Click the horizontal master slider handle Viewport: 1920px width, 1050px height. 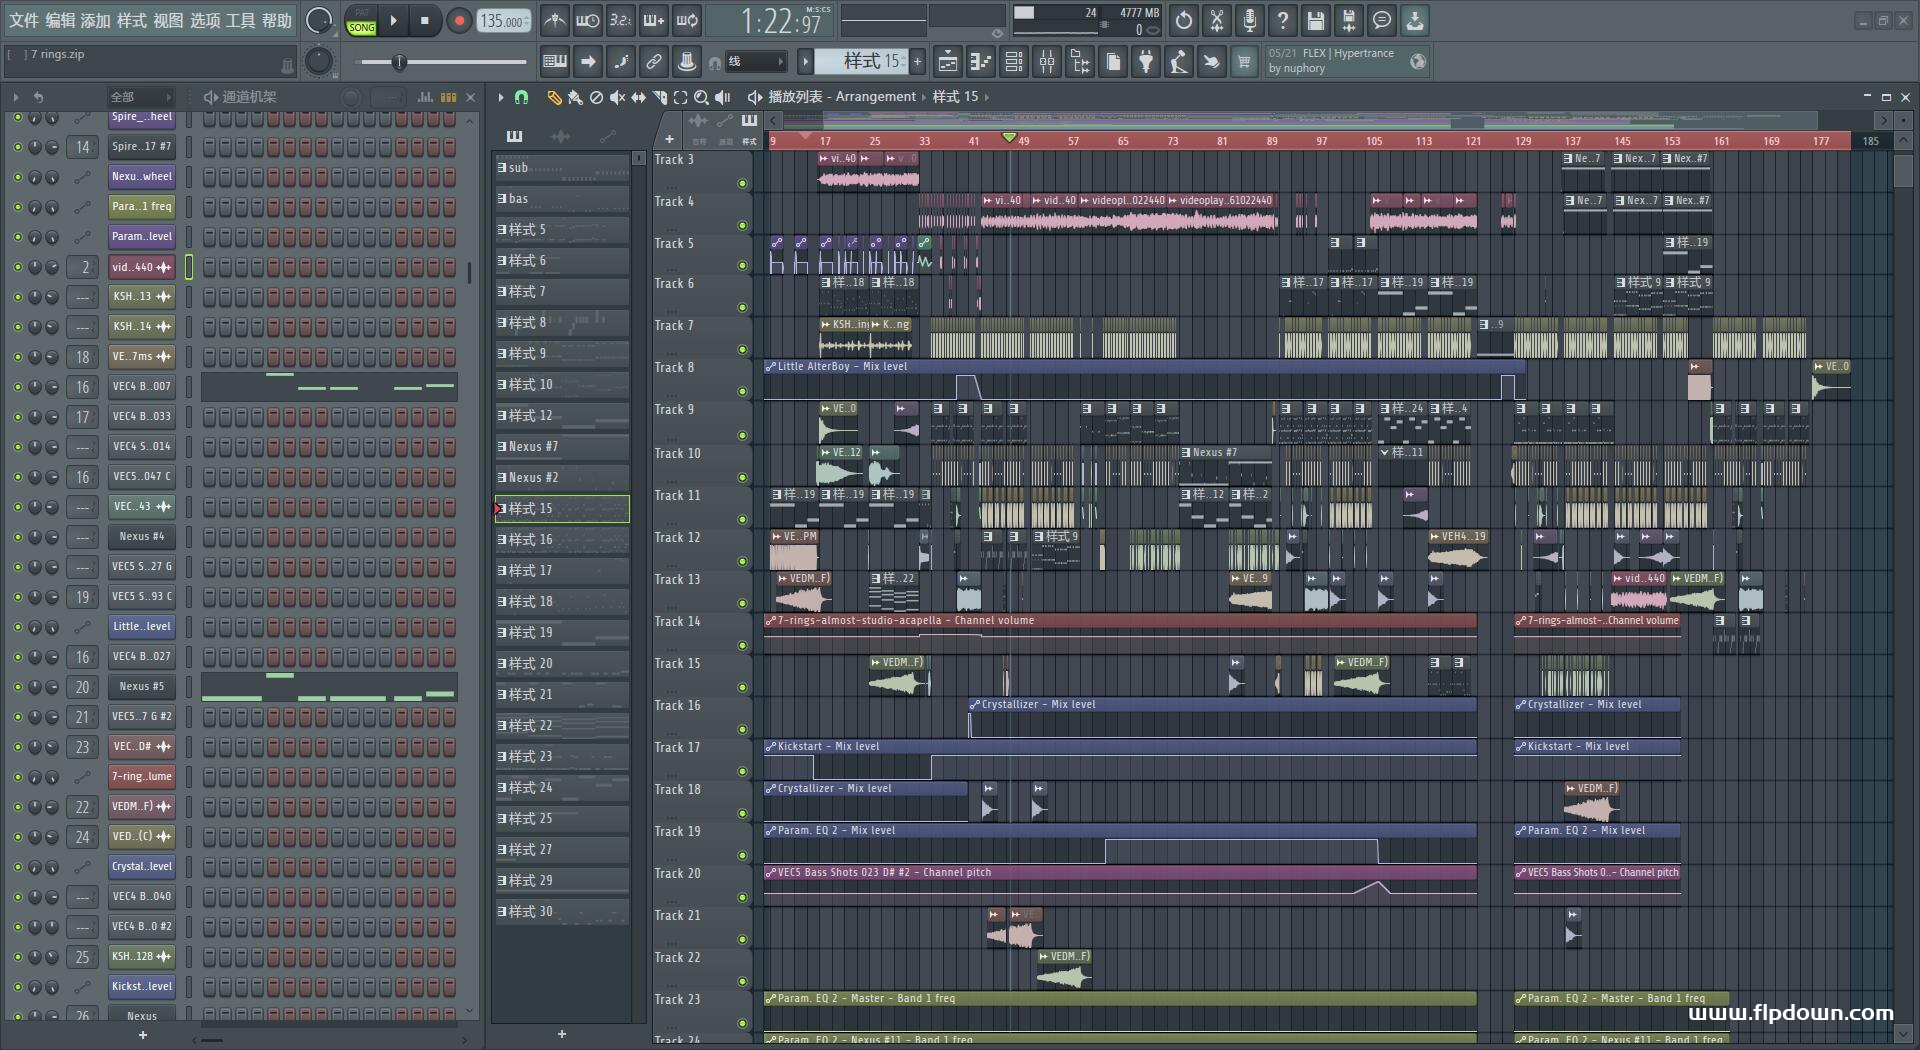point(399,62)
